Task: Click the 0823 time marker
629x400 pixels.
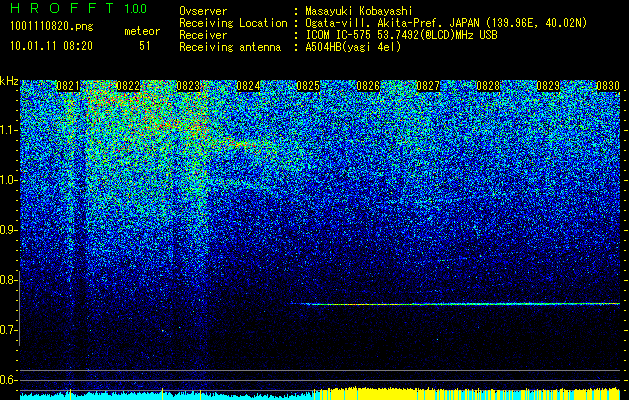Action: [188, 86]
